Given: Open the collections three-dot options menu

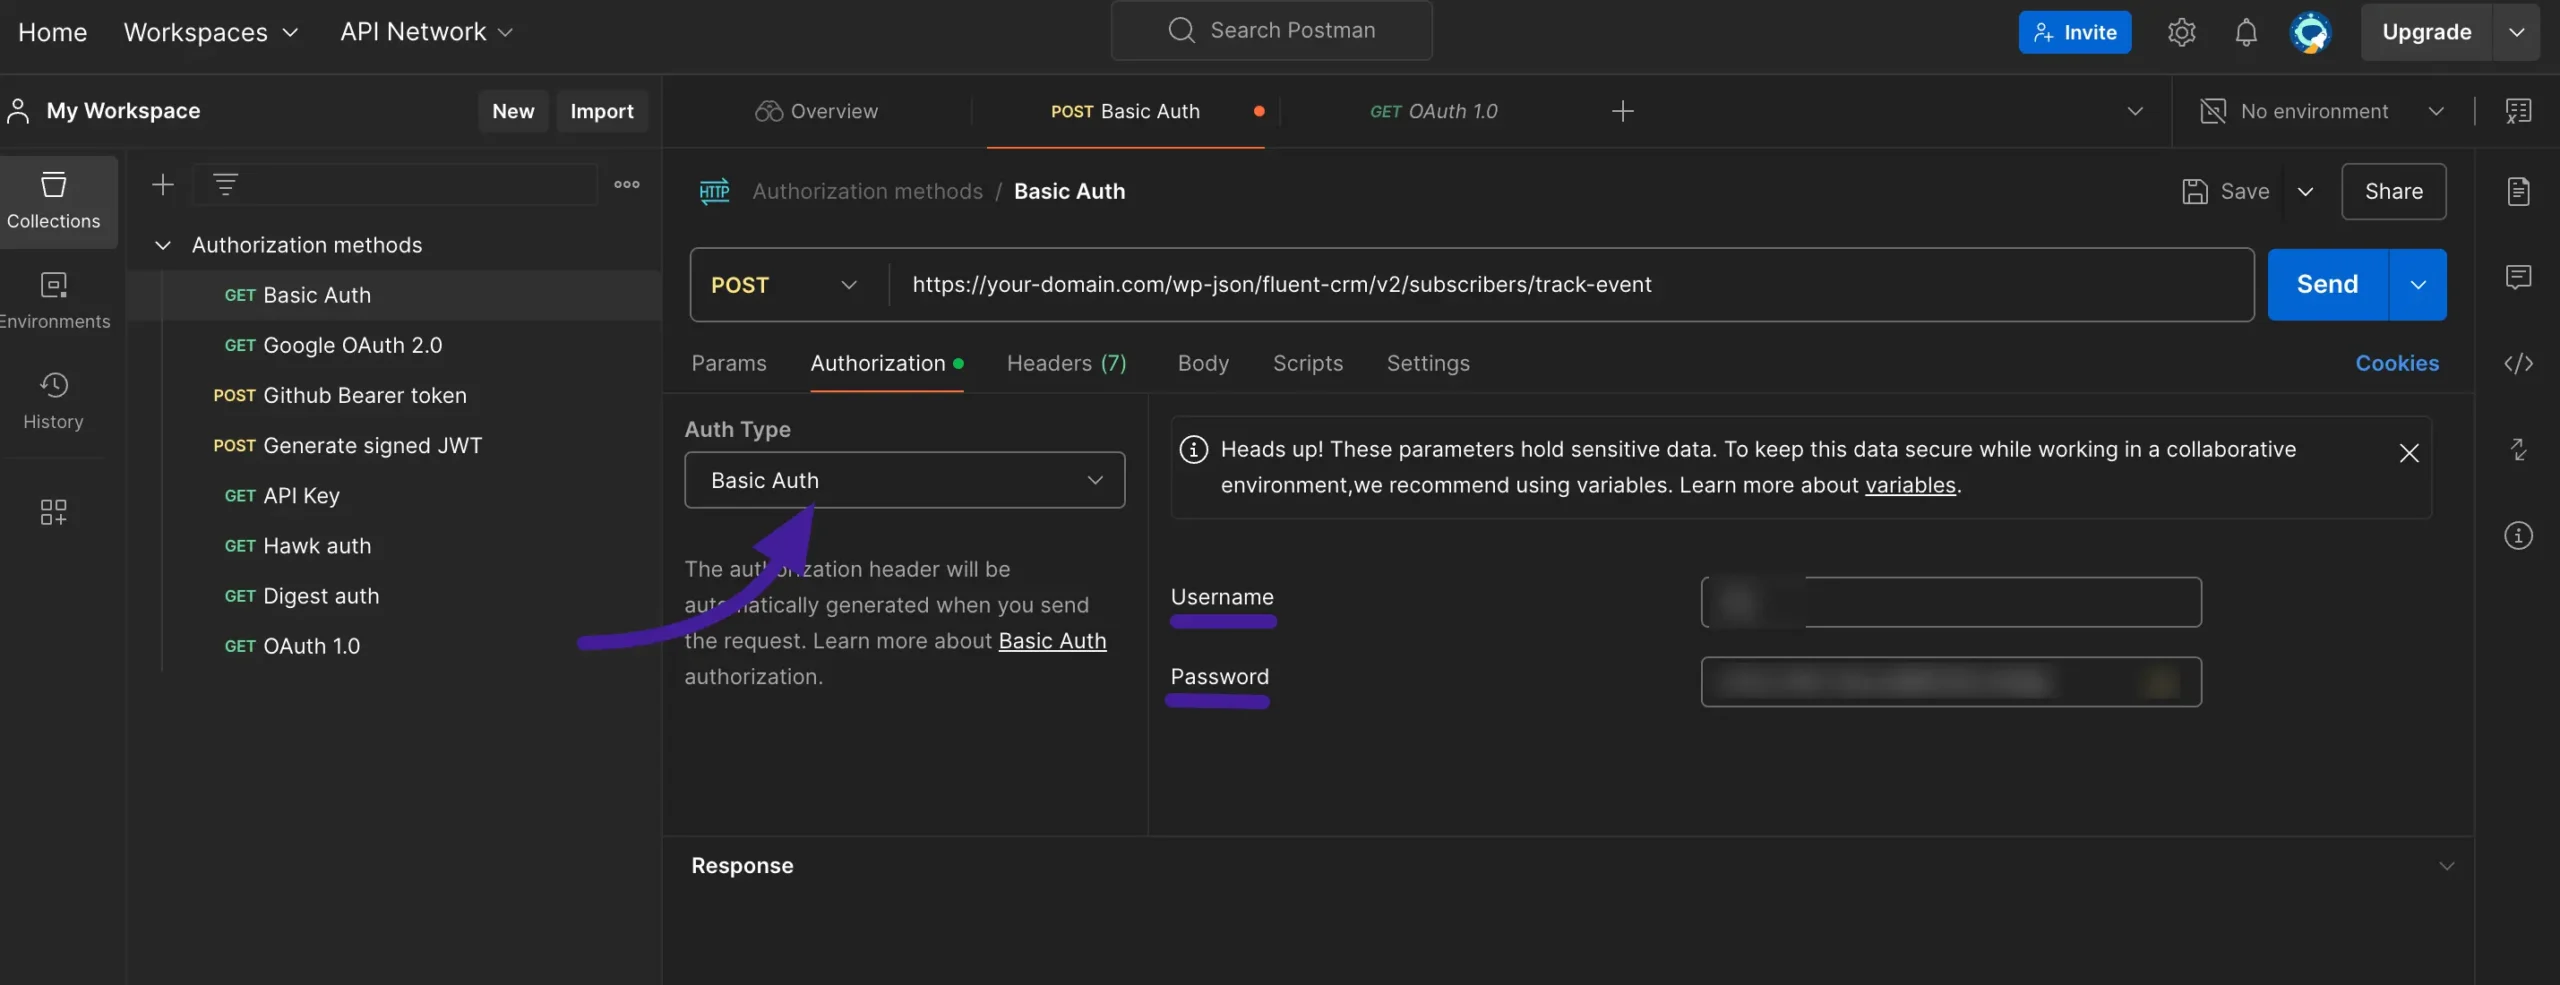Looking at the screenshot, I should tap(627, 184).
